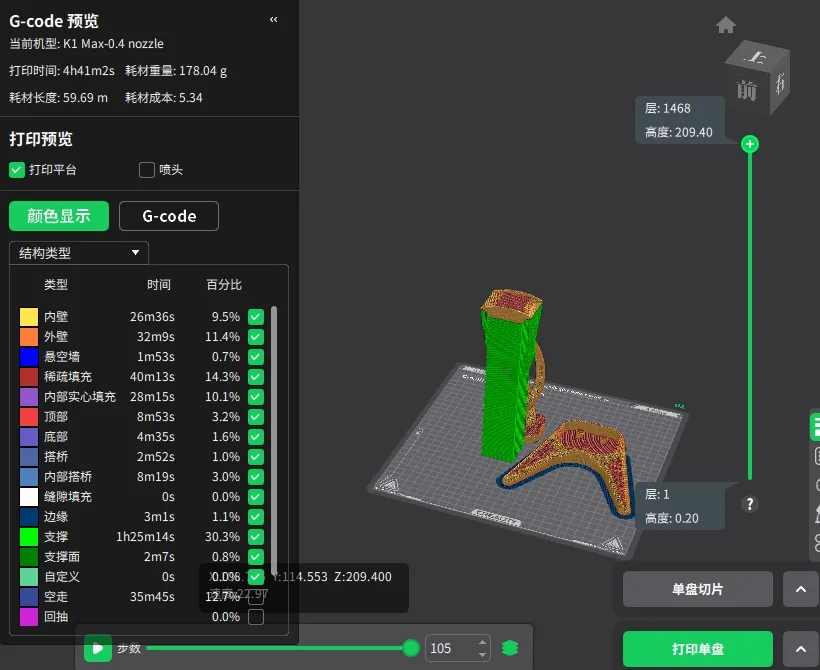Click the 打印单盘 button
This screenshot has width=820, height=670.
pyautogui.click(x=697, y=649)
